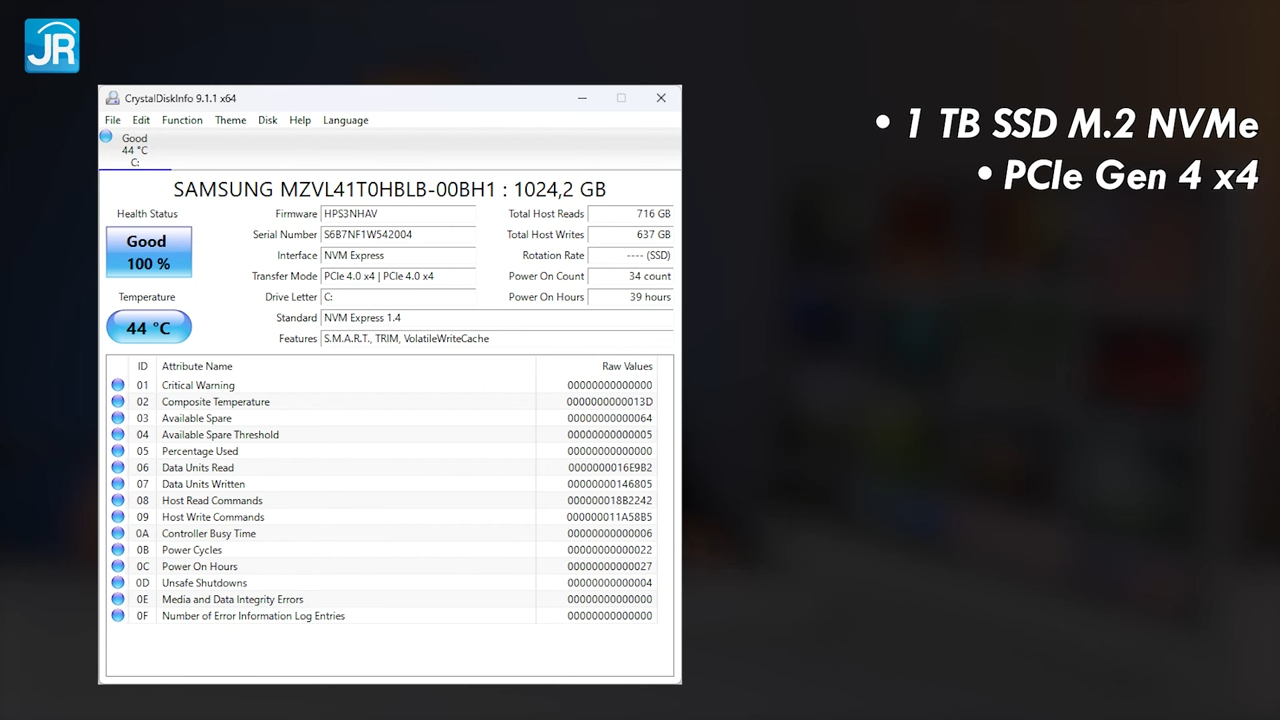The width and height of the screenshot is (1280, 720).
Task: Toggle temperature units via the 44 °C button
Action: pyautogui.click(x=148, y=327)
